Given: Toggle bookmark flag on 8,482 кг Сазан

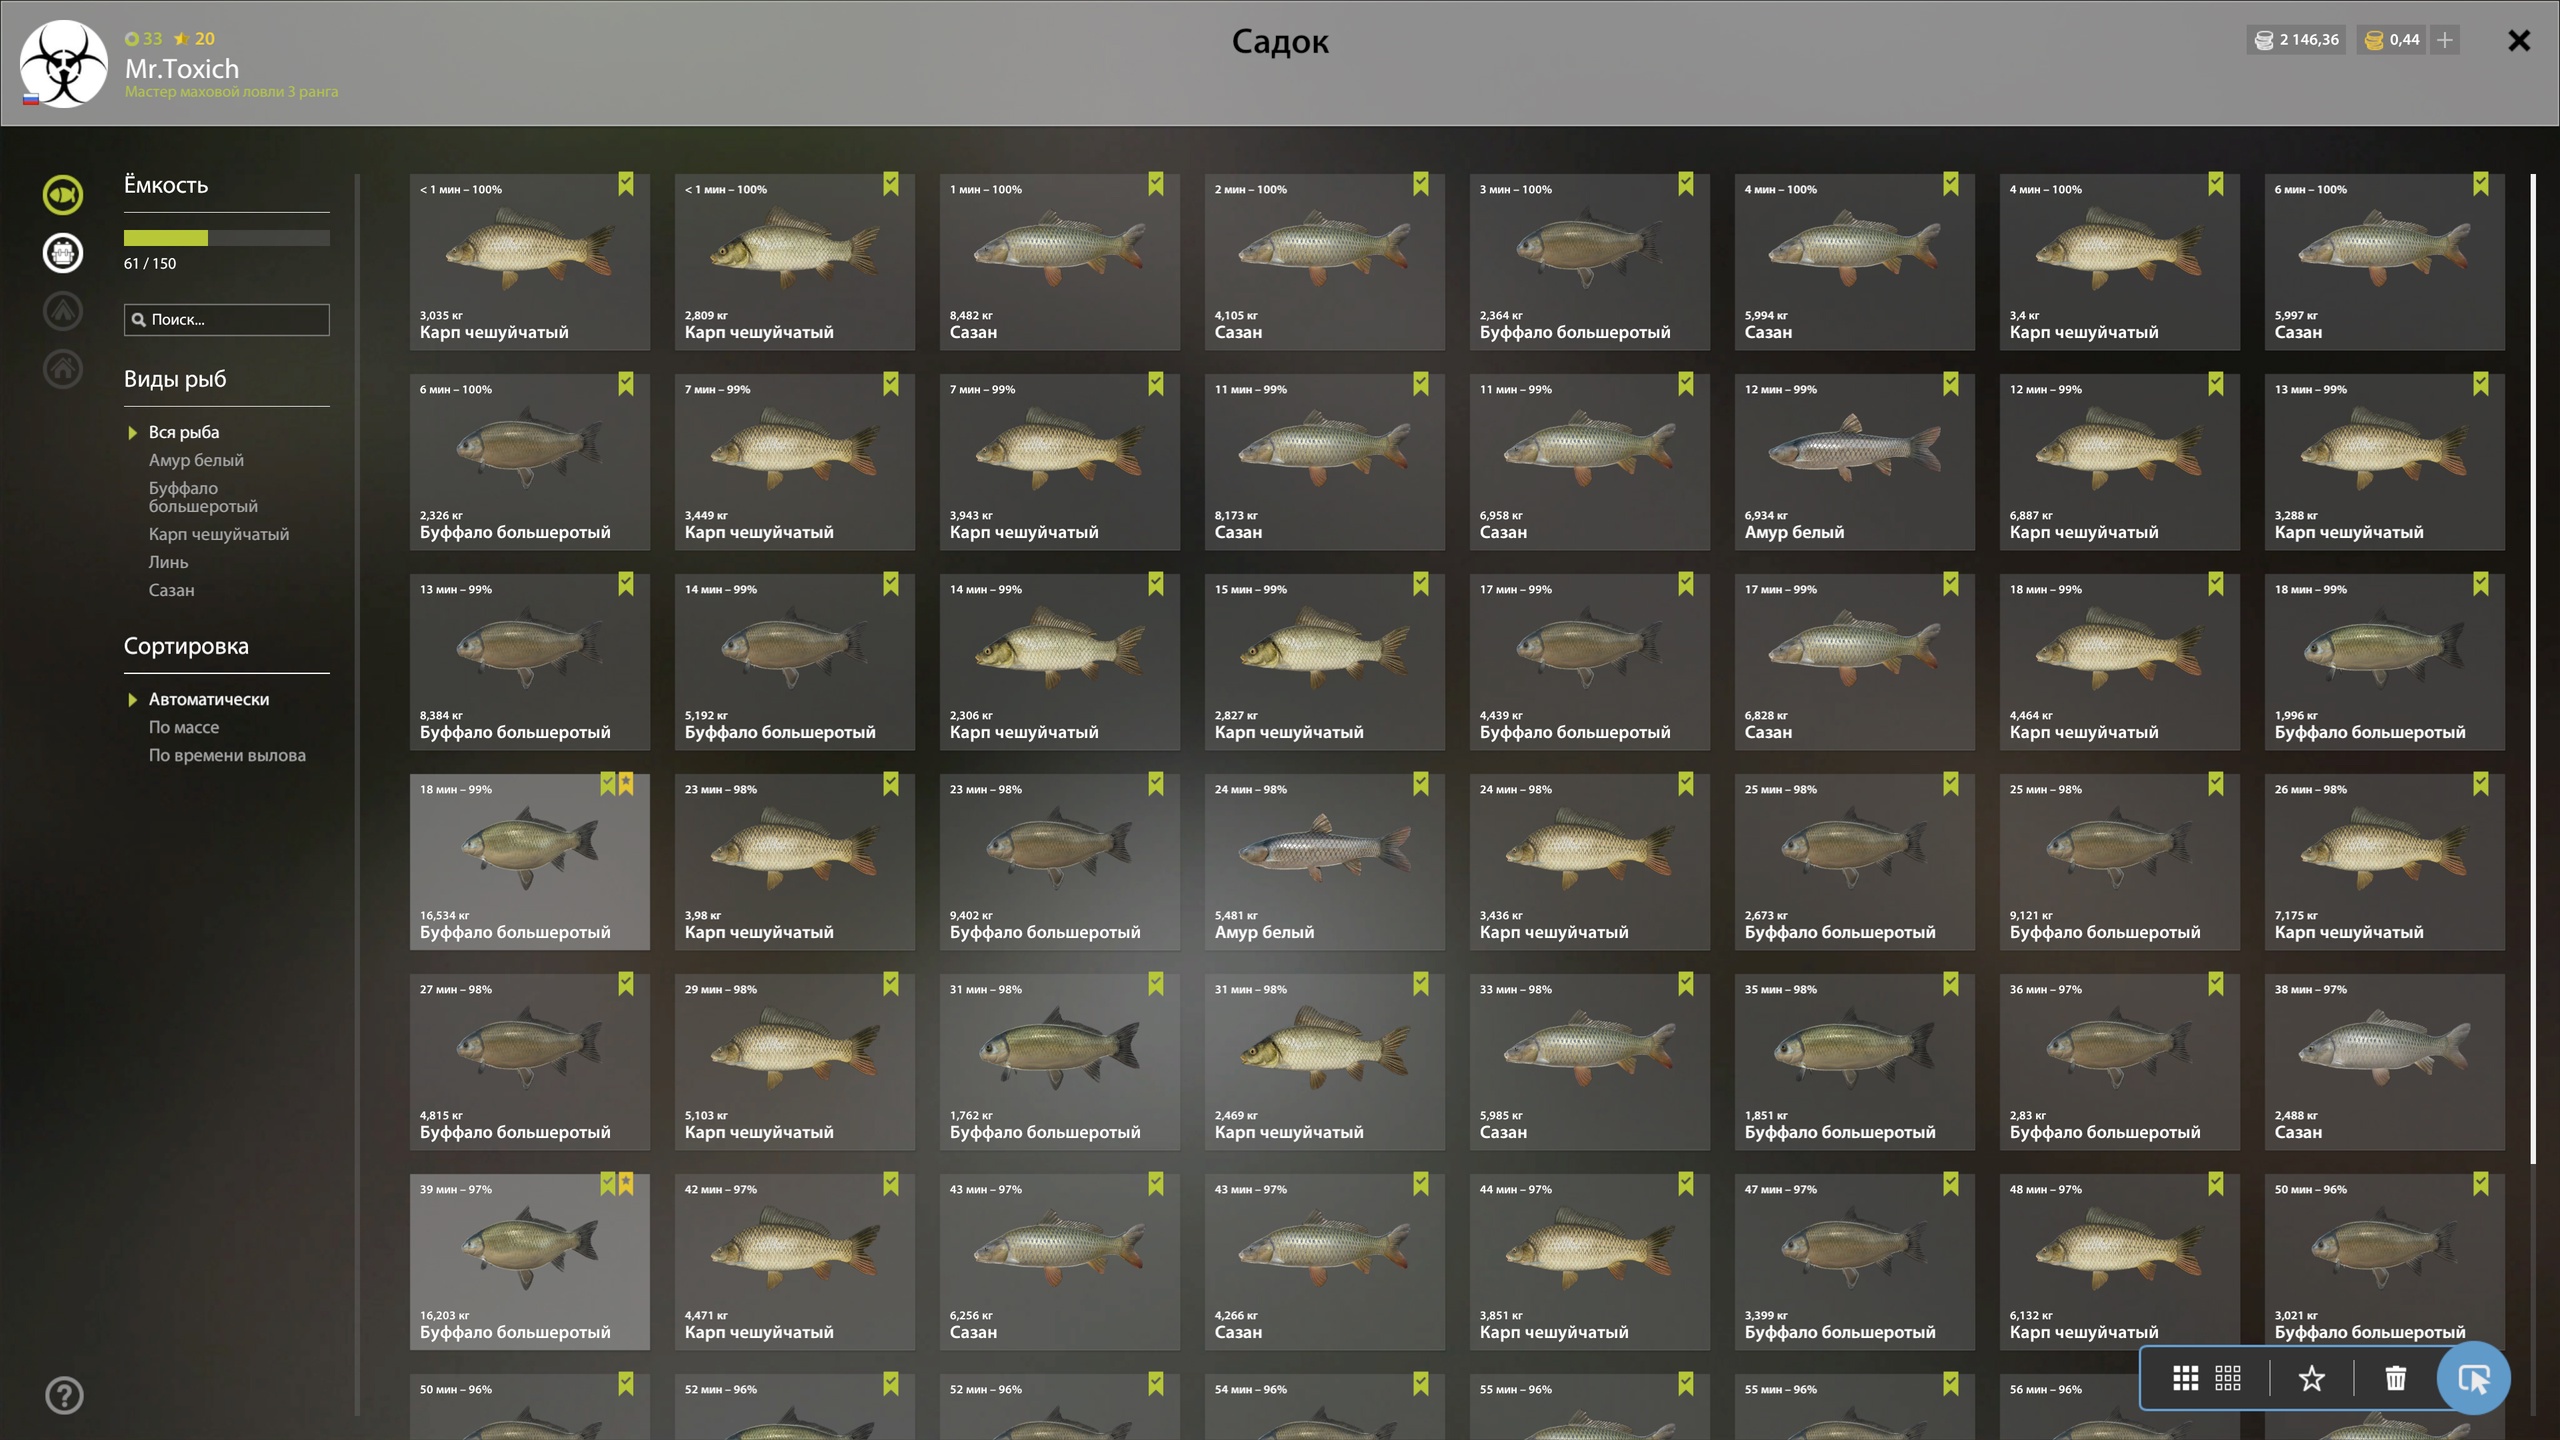Looking at the screenshot, I should (1156, 184).
